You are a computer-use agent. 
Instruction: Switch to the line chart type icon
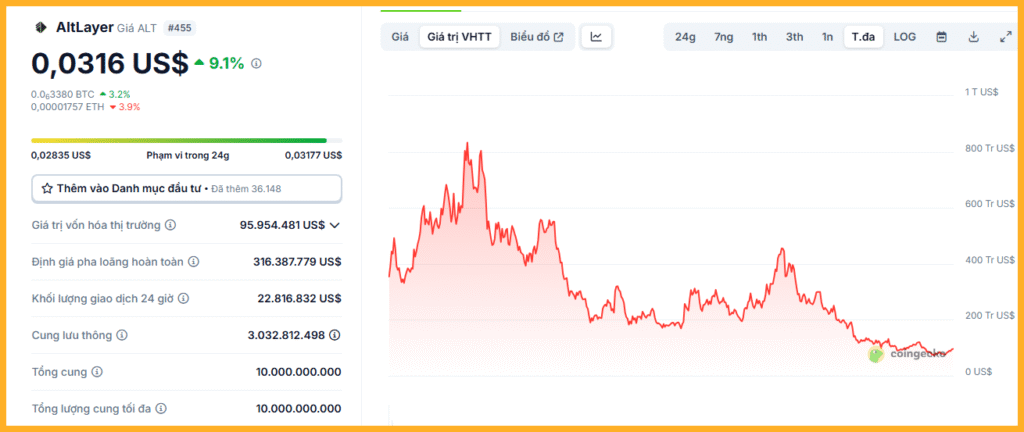596,37
